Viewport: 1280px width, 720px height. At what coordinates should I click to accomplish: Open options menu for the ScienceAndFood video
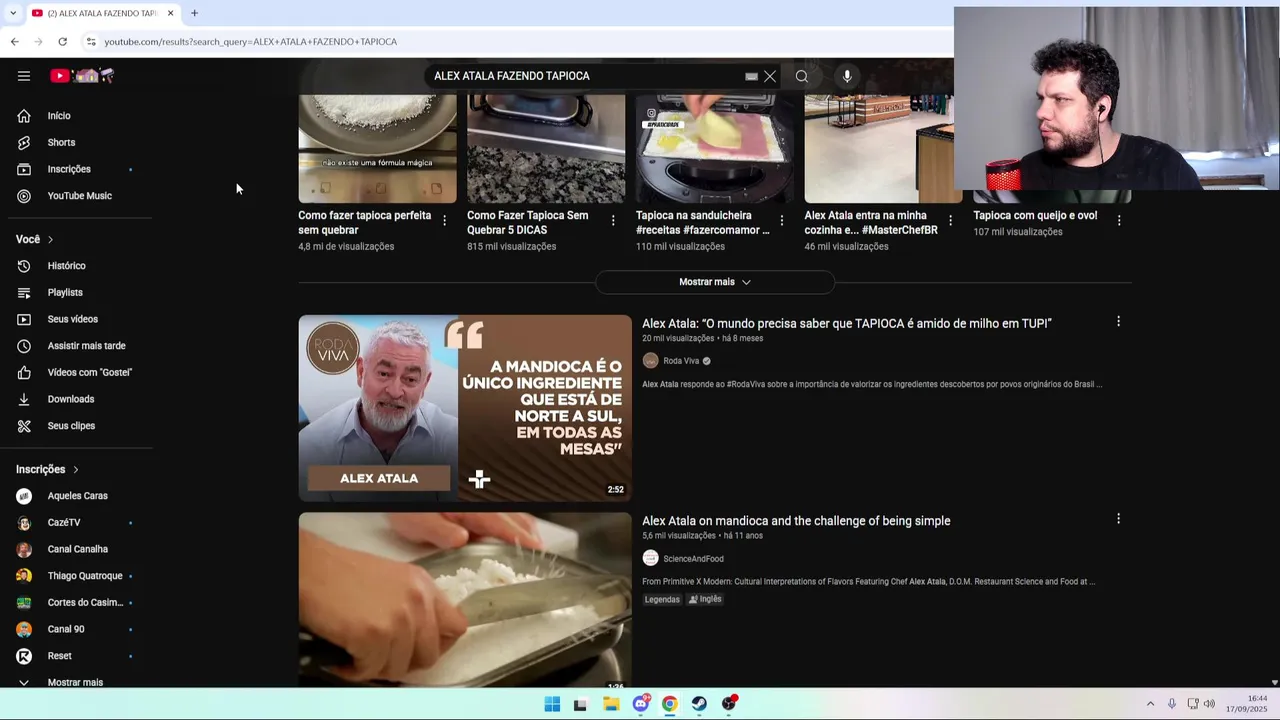point(1118,518)
